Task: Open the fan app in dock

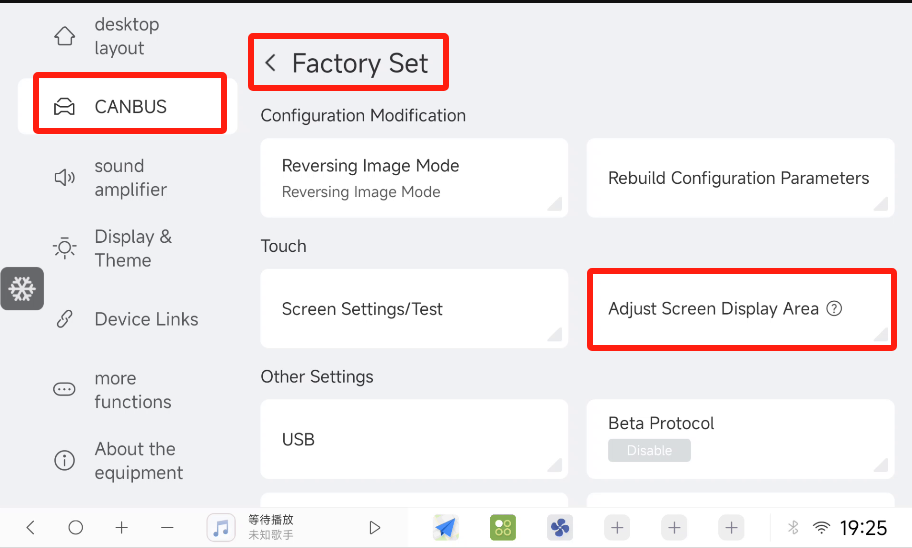Action: click(x=560, y=528)
